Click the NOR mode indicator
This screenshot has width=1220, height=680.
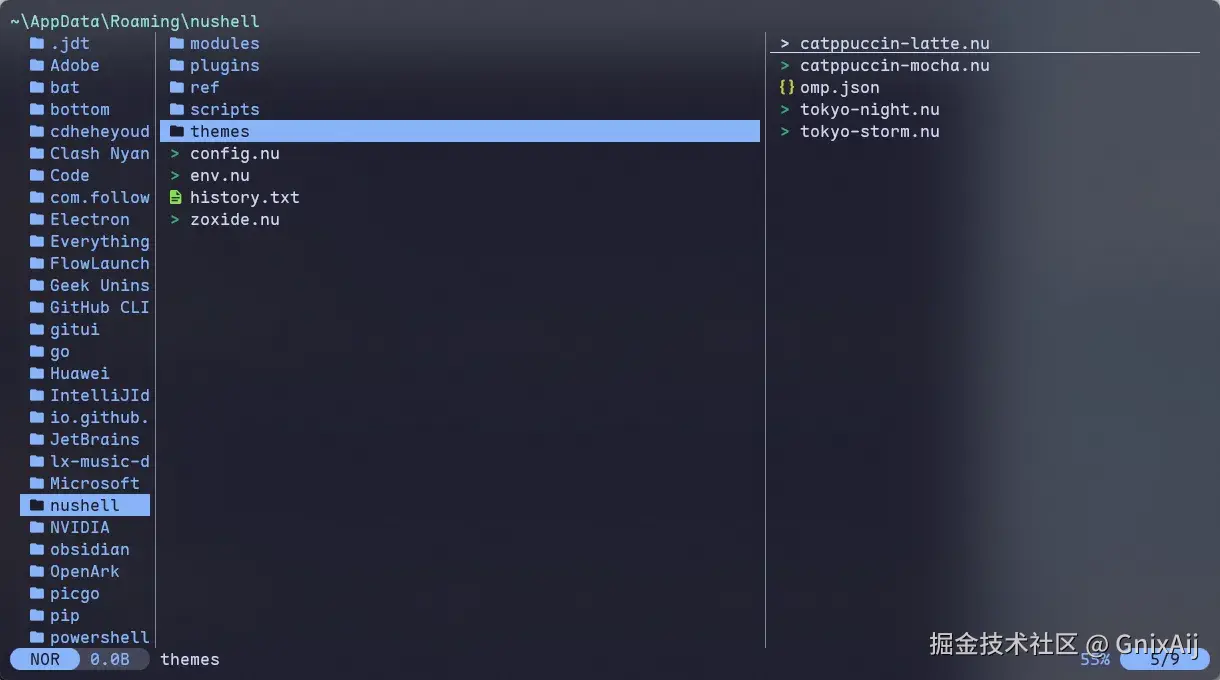pyautogui.click(x=43, y=659)
